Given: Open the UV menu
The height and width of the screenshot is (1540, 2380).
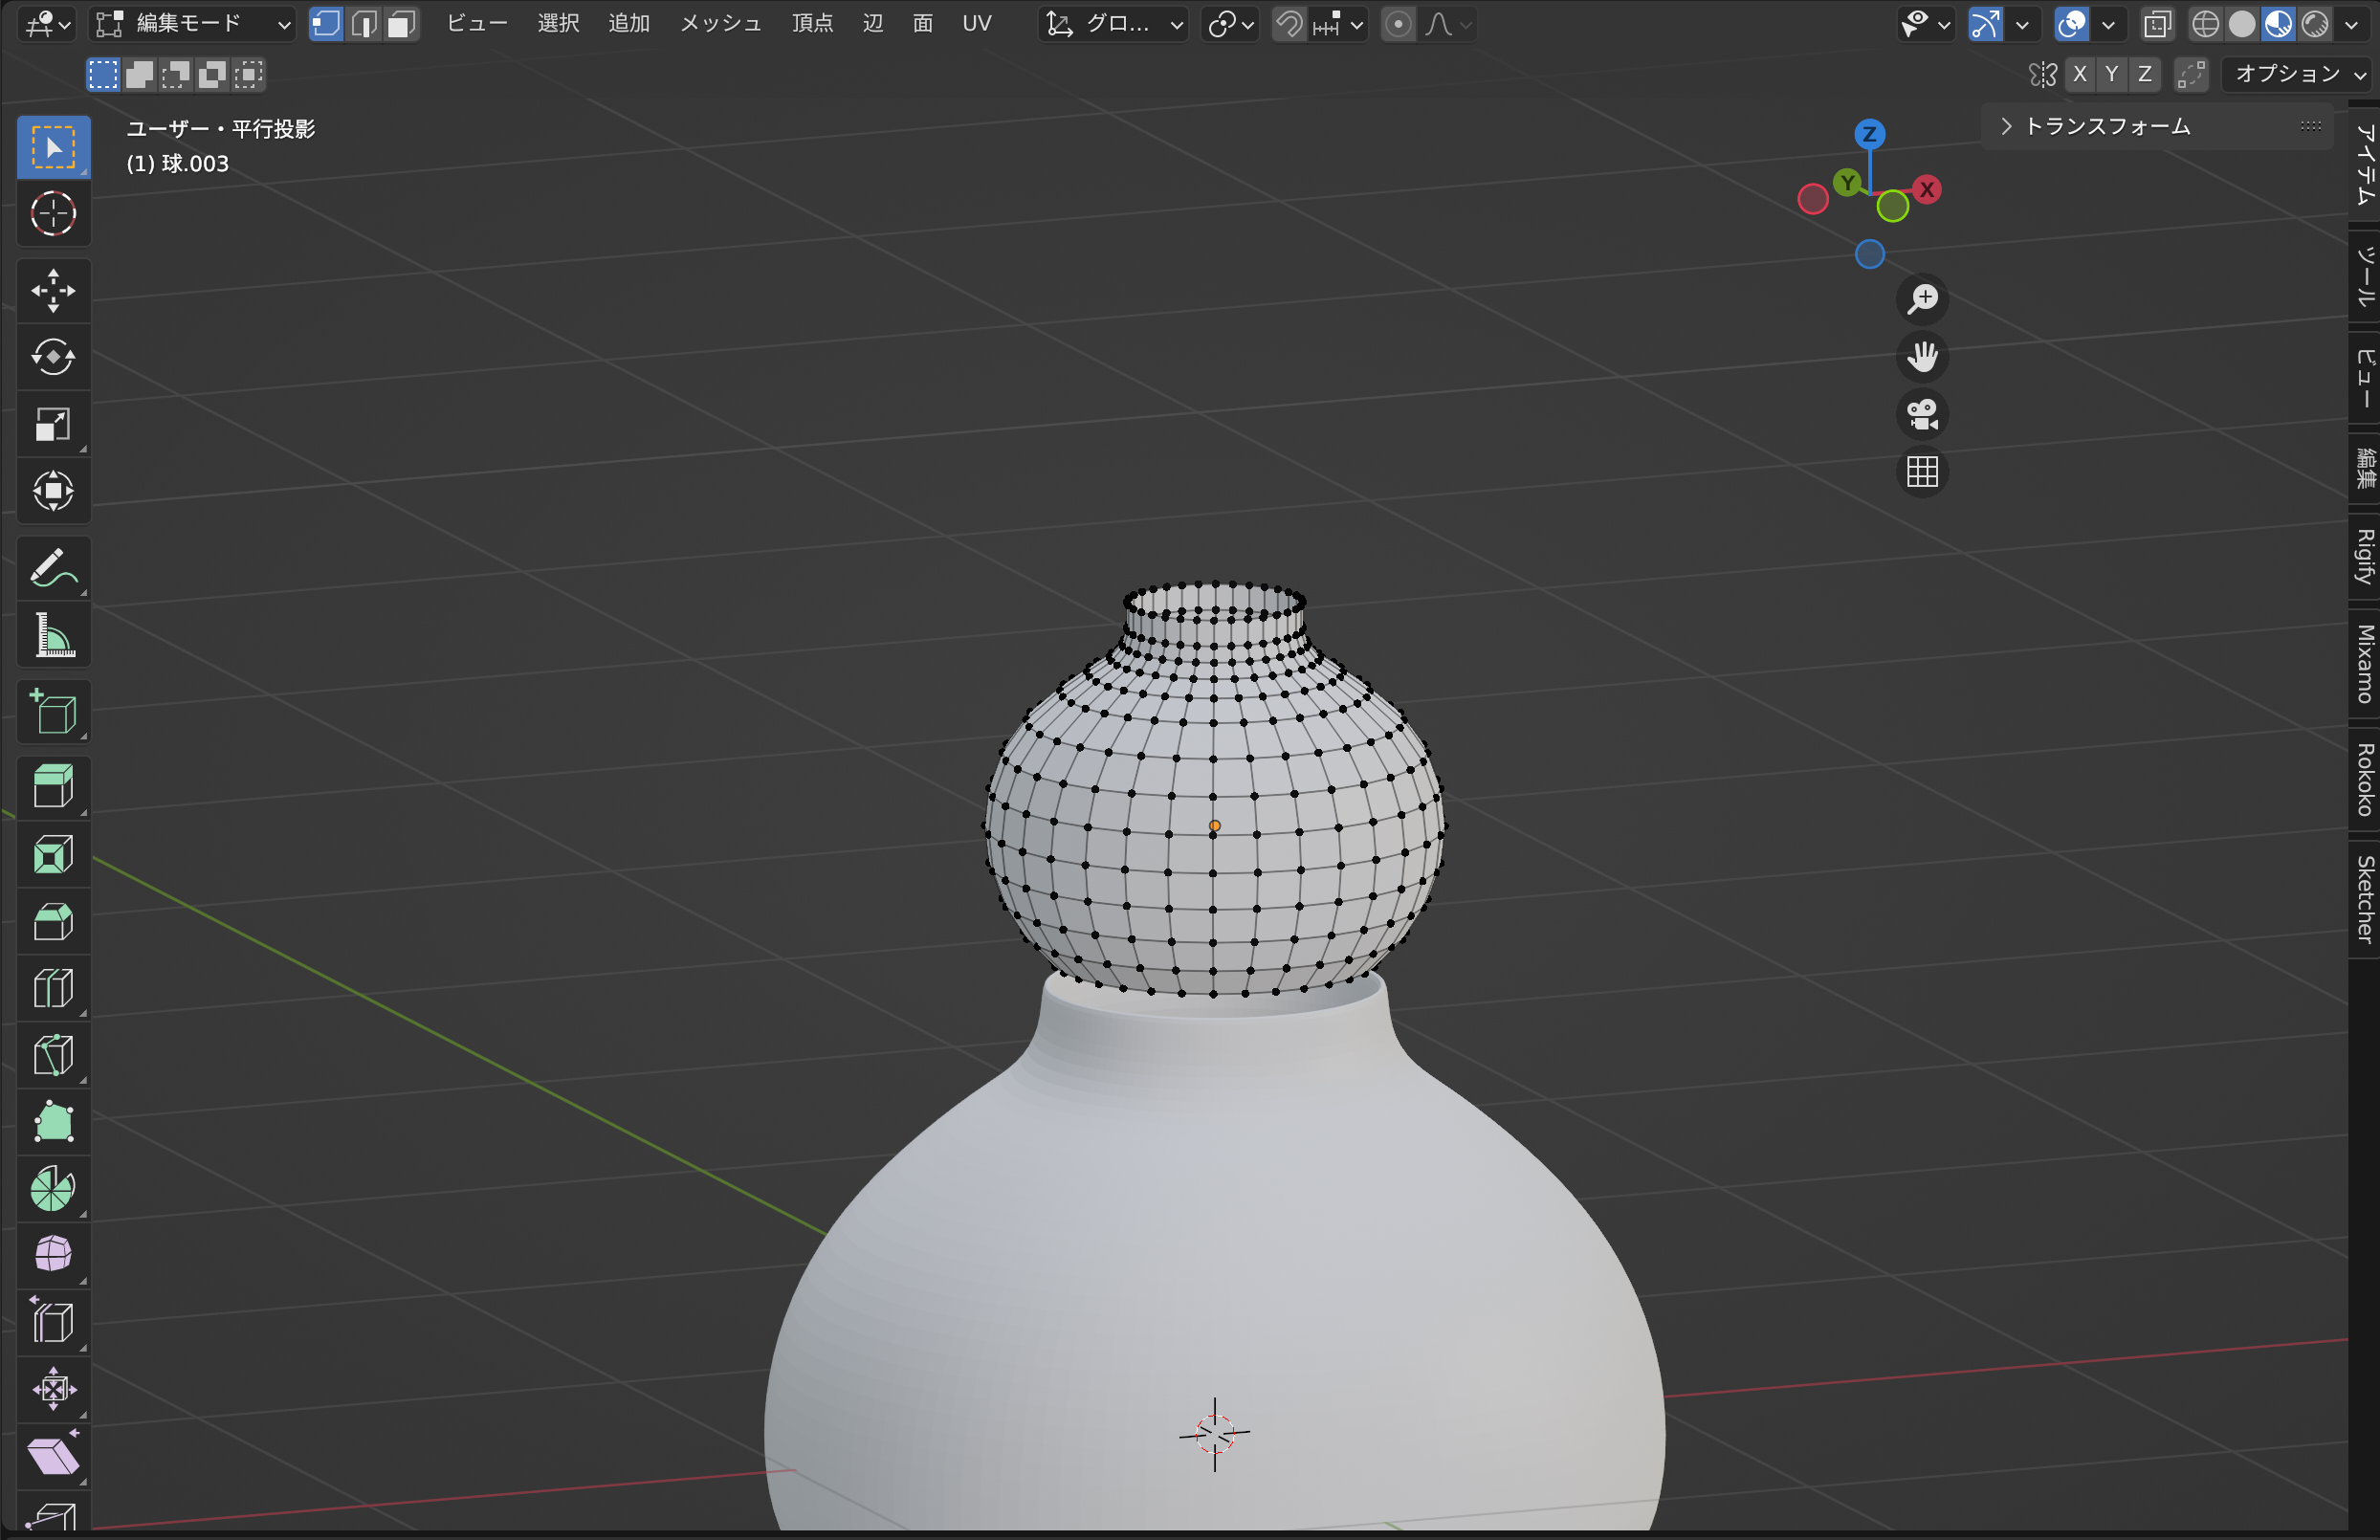Looking at the screenshot, I should [x=976, y=24].
